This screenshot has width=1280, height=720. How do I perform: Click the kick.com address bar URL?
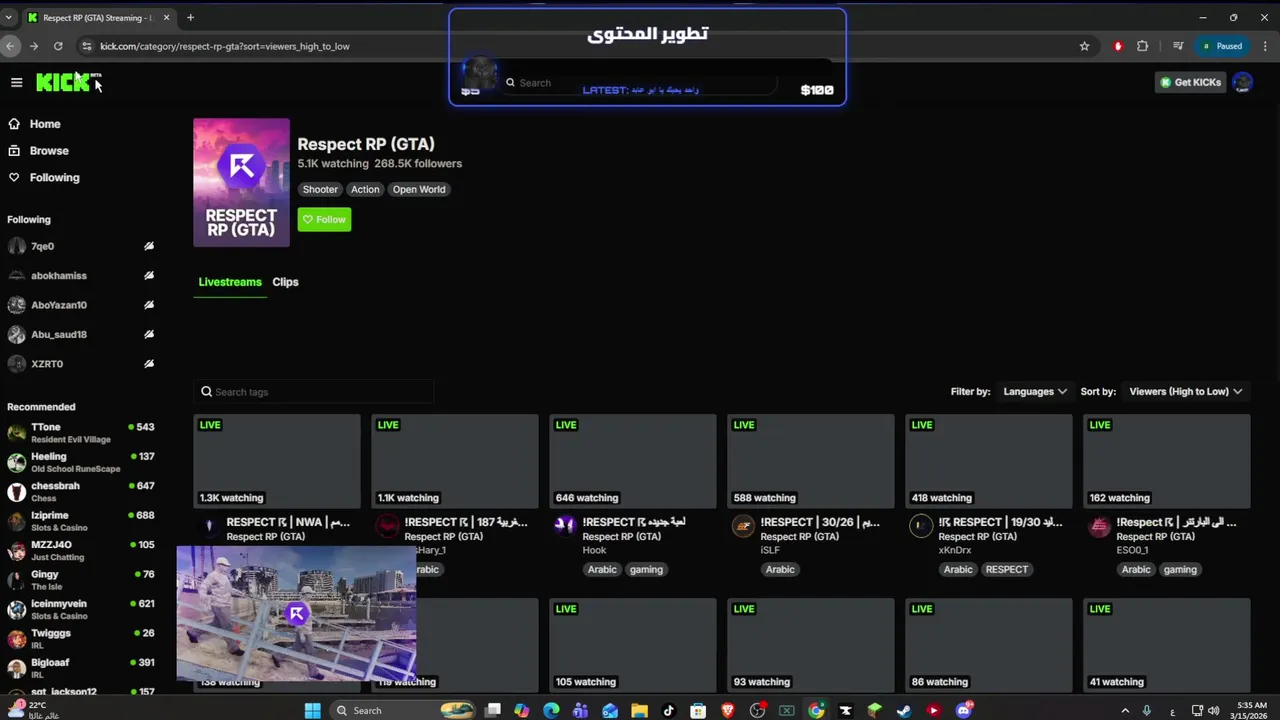225,46
